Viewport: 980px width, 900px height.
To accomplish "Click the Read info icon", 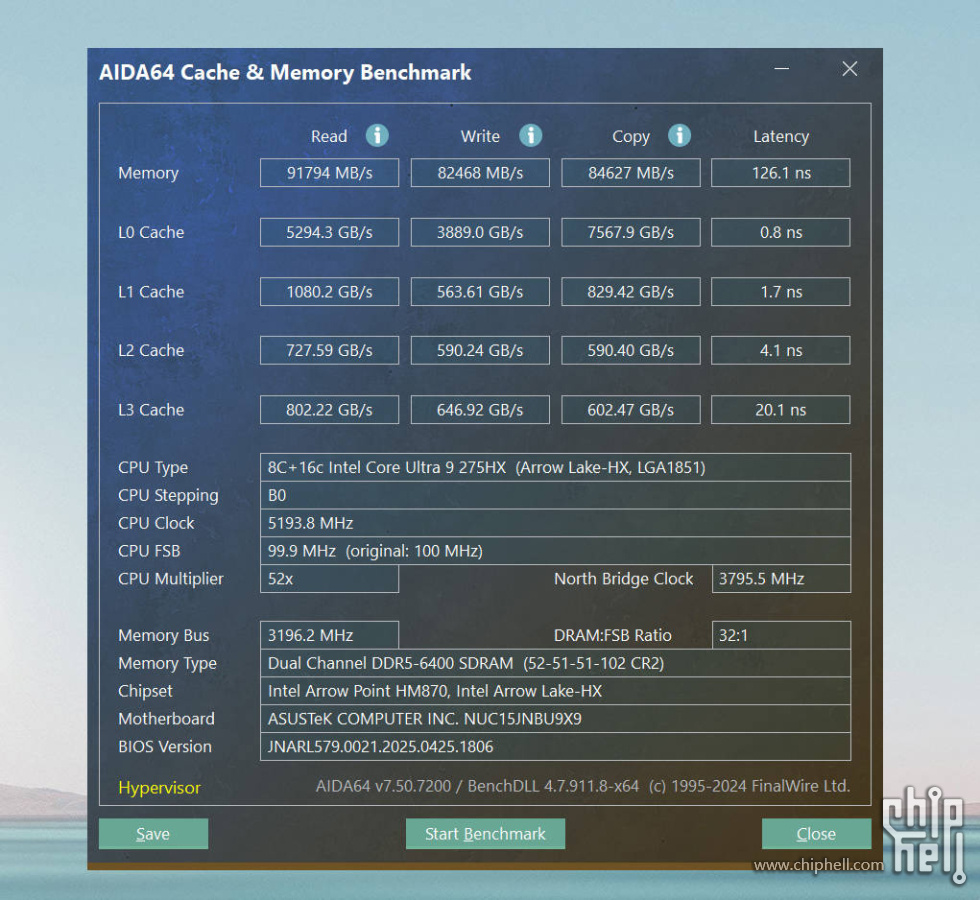I will [377, 135].
